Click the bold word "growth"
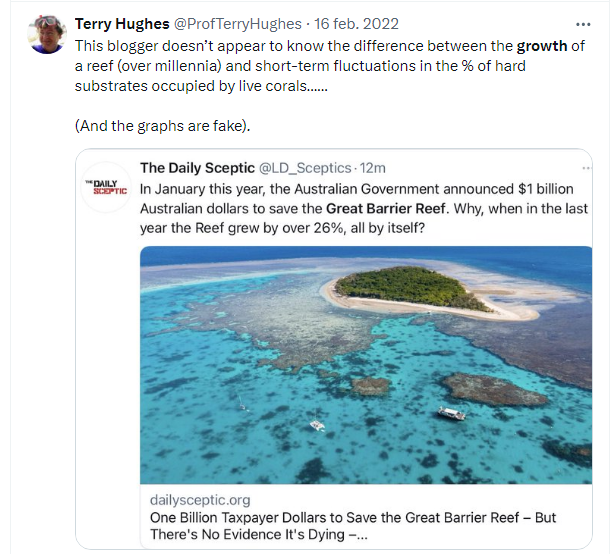613x554 pixels. (x=541, y=46)
